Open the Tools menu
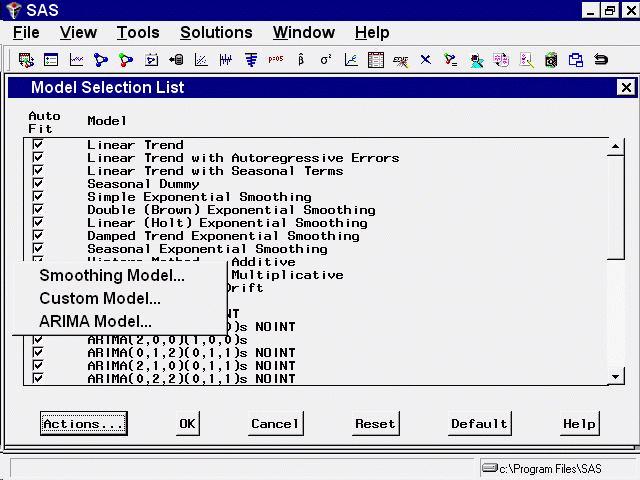The height and width of the screenshot is (480, 640). [x=138, y=33]
